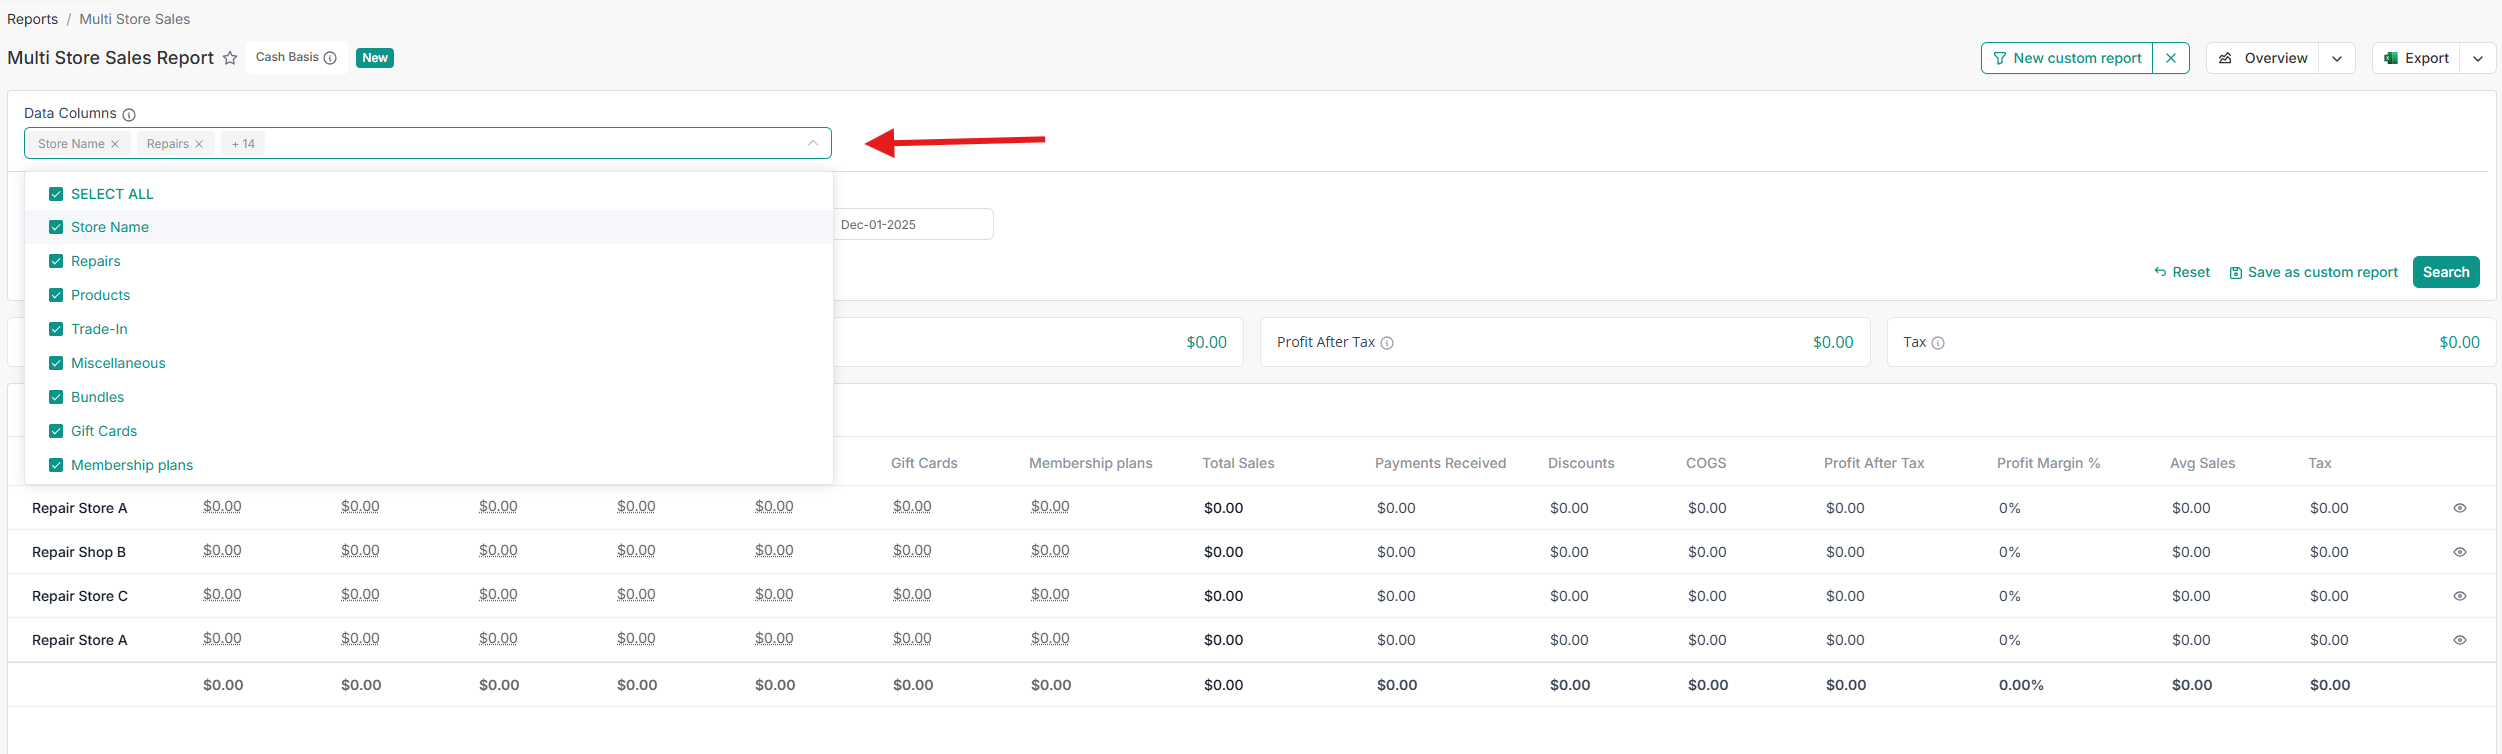Open the Export options dropdown arrow
Screen dimensions: 2502x754
coord(2478,58)
